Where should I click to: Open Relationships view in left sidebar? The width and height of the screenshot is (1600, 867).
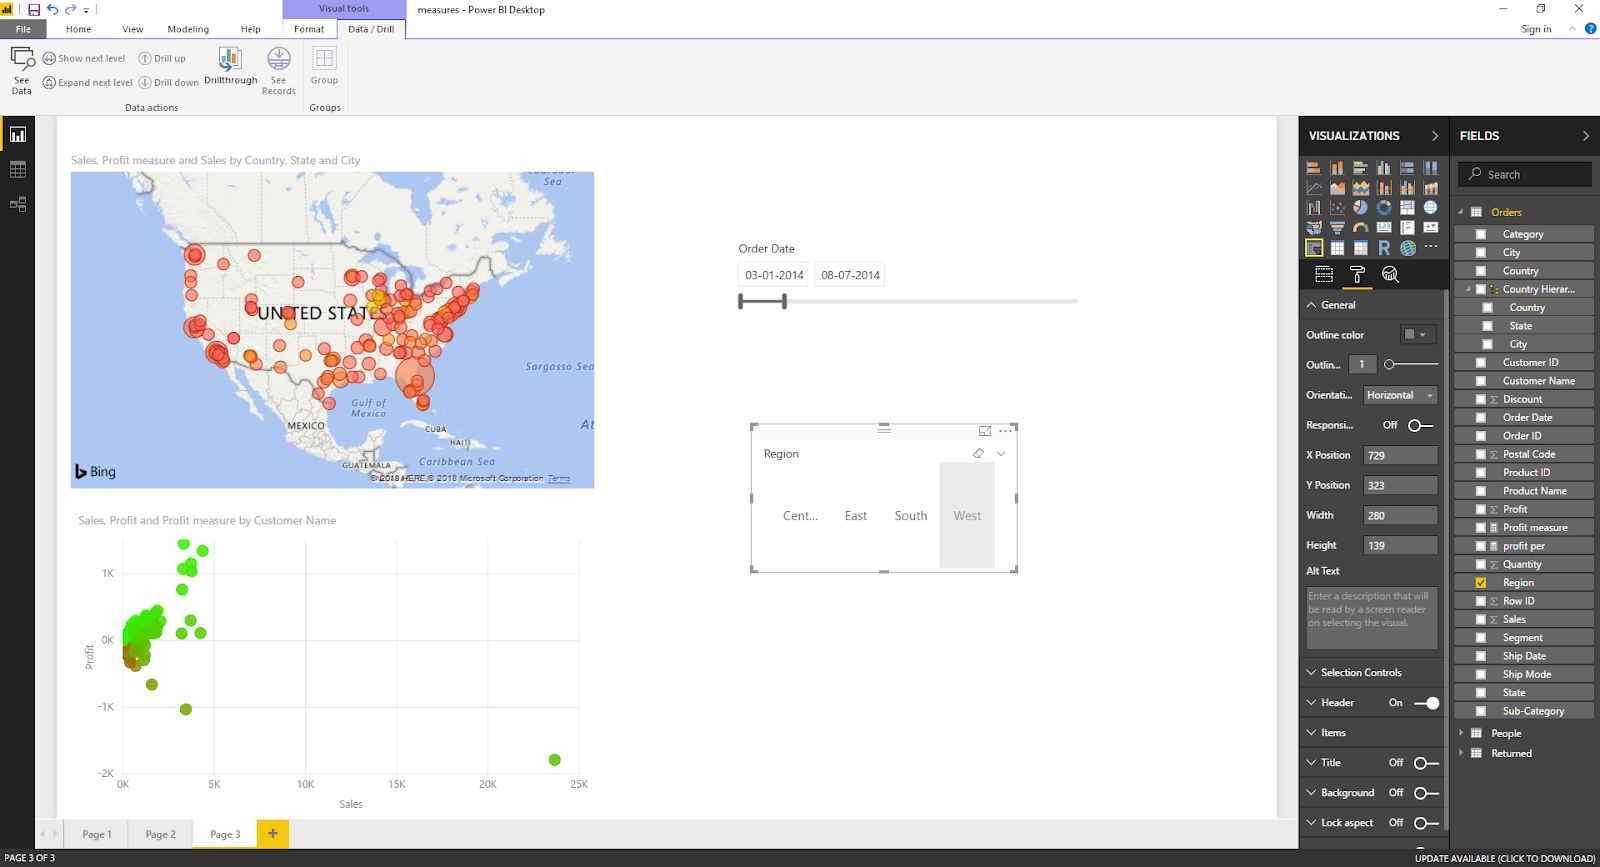click(18, 204)
